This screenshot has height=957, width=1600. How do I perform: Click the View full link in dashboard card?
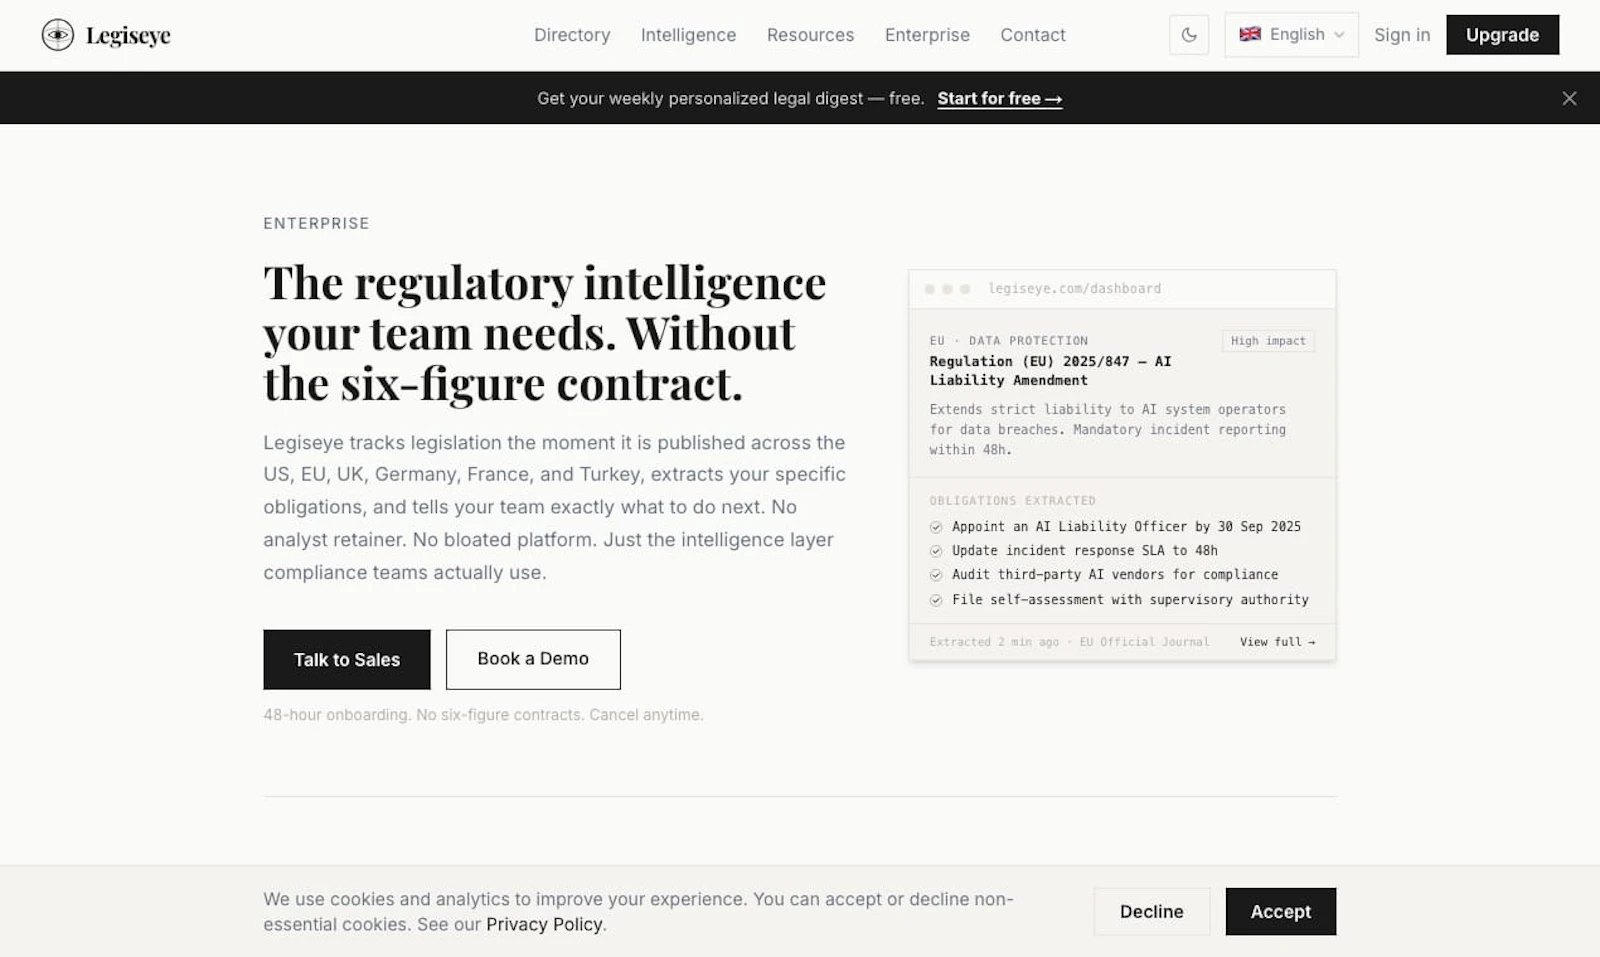[x=1277, y=642]
